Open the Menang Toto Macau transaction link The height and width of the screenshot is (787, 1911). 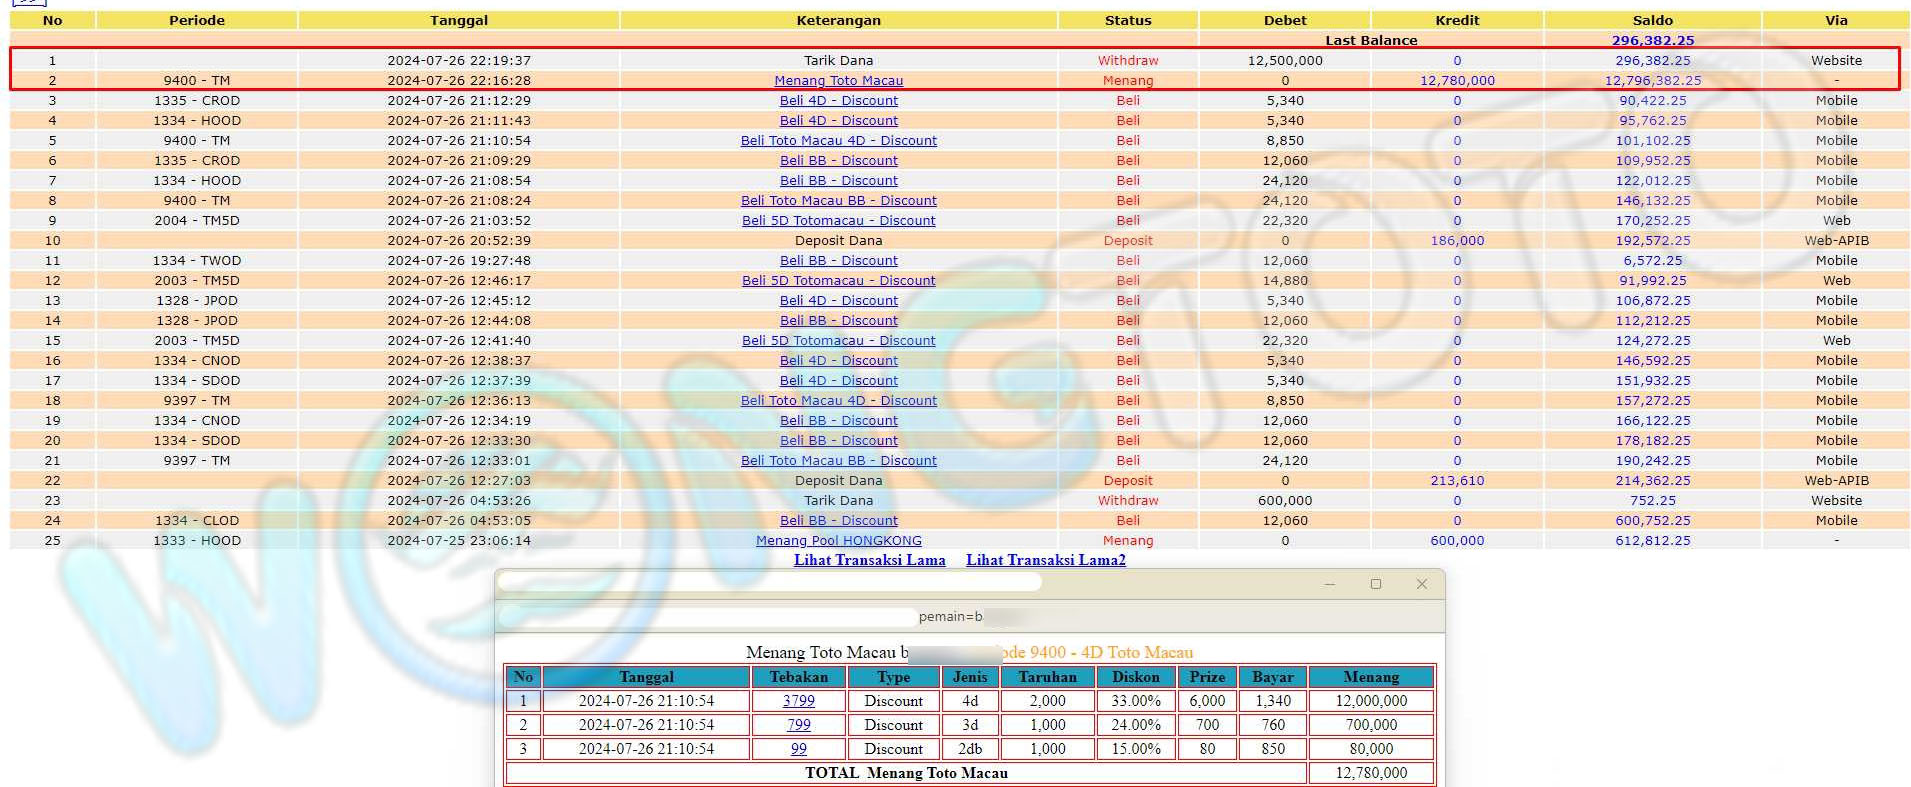(x=838, y=81)
